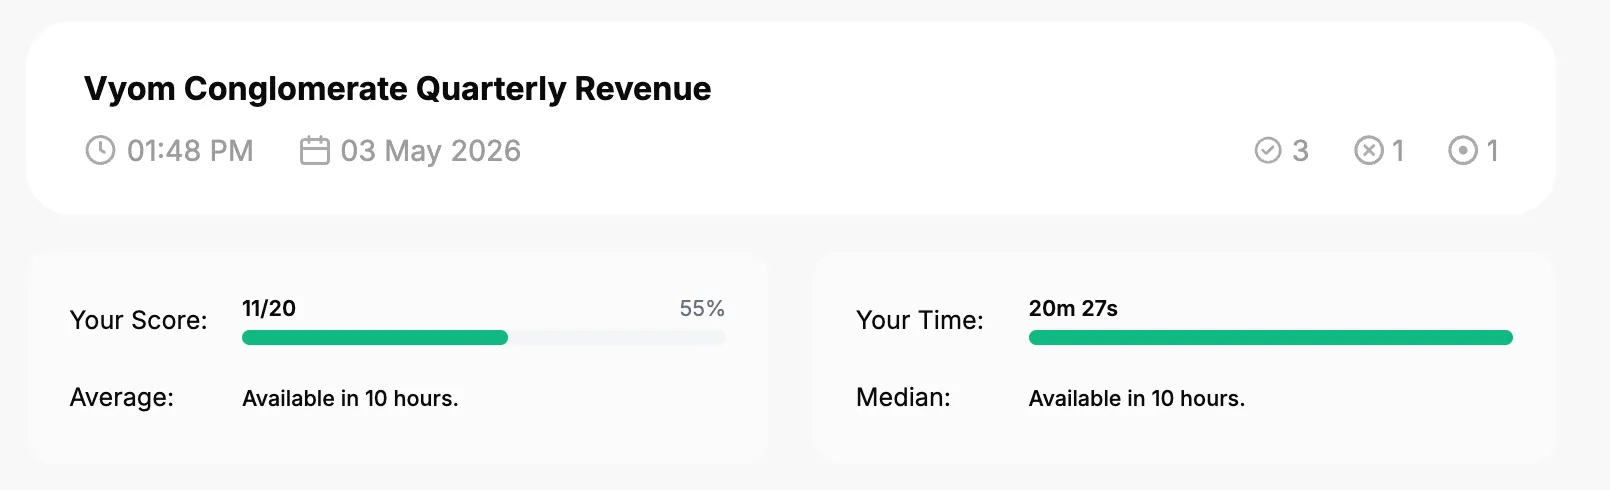Click the unattempted questions circle-dot icon

[x=1463, y=151]
